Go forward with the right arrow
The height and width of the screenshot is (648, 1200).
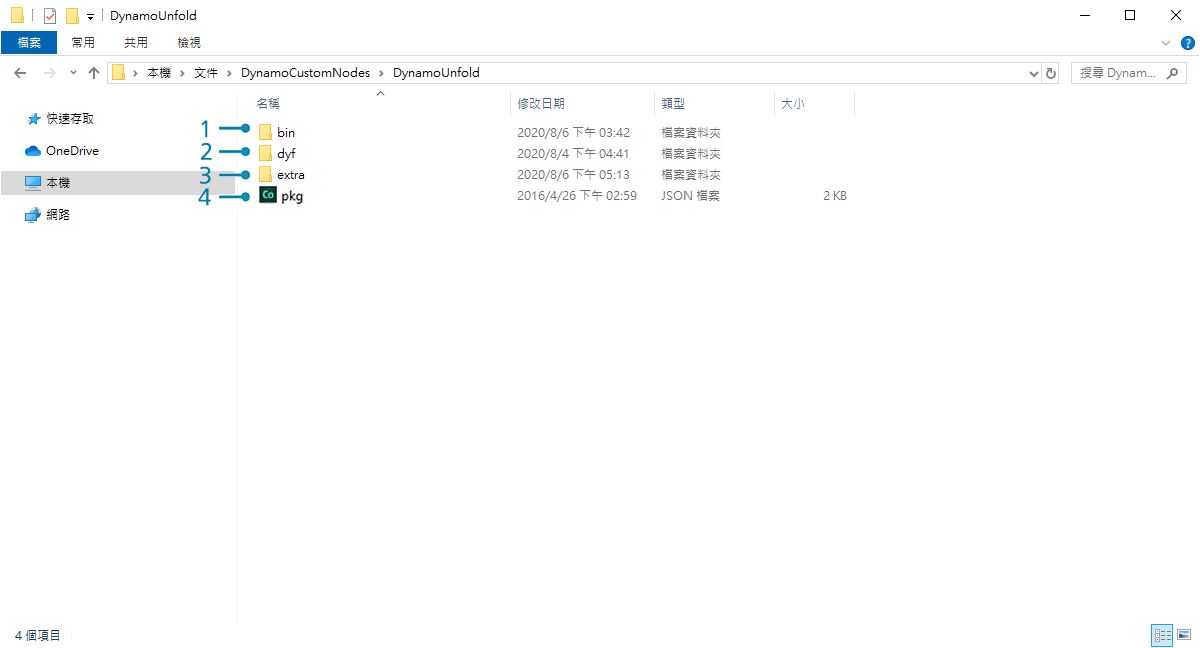click(48, 73)
